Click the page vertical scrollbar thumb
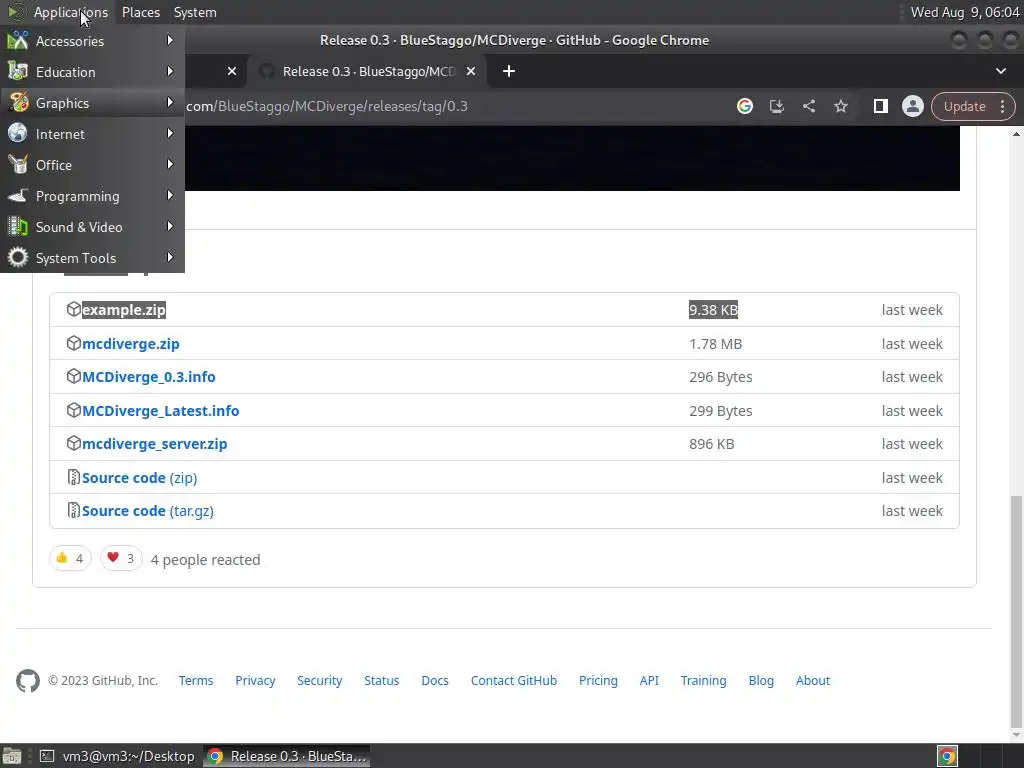The height and width of the screenshot is (768, 1024). coord(1017,611)
